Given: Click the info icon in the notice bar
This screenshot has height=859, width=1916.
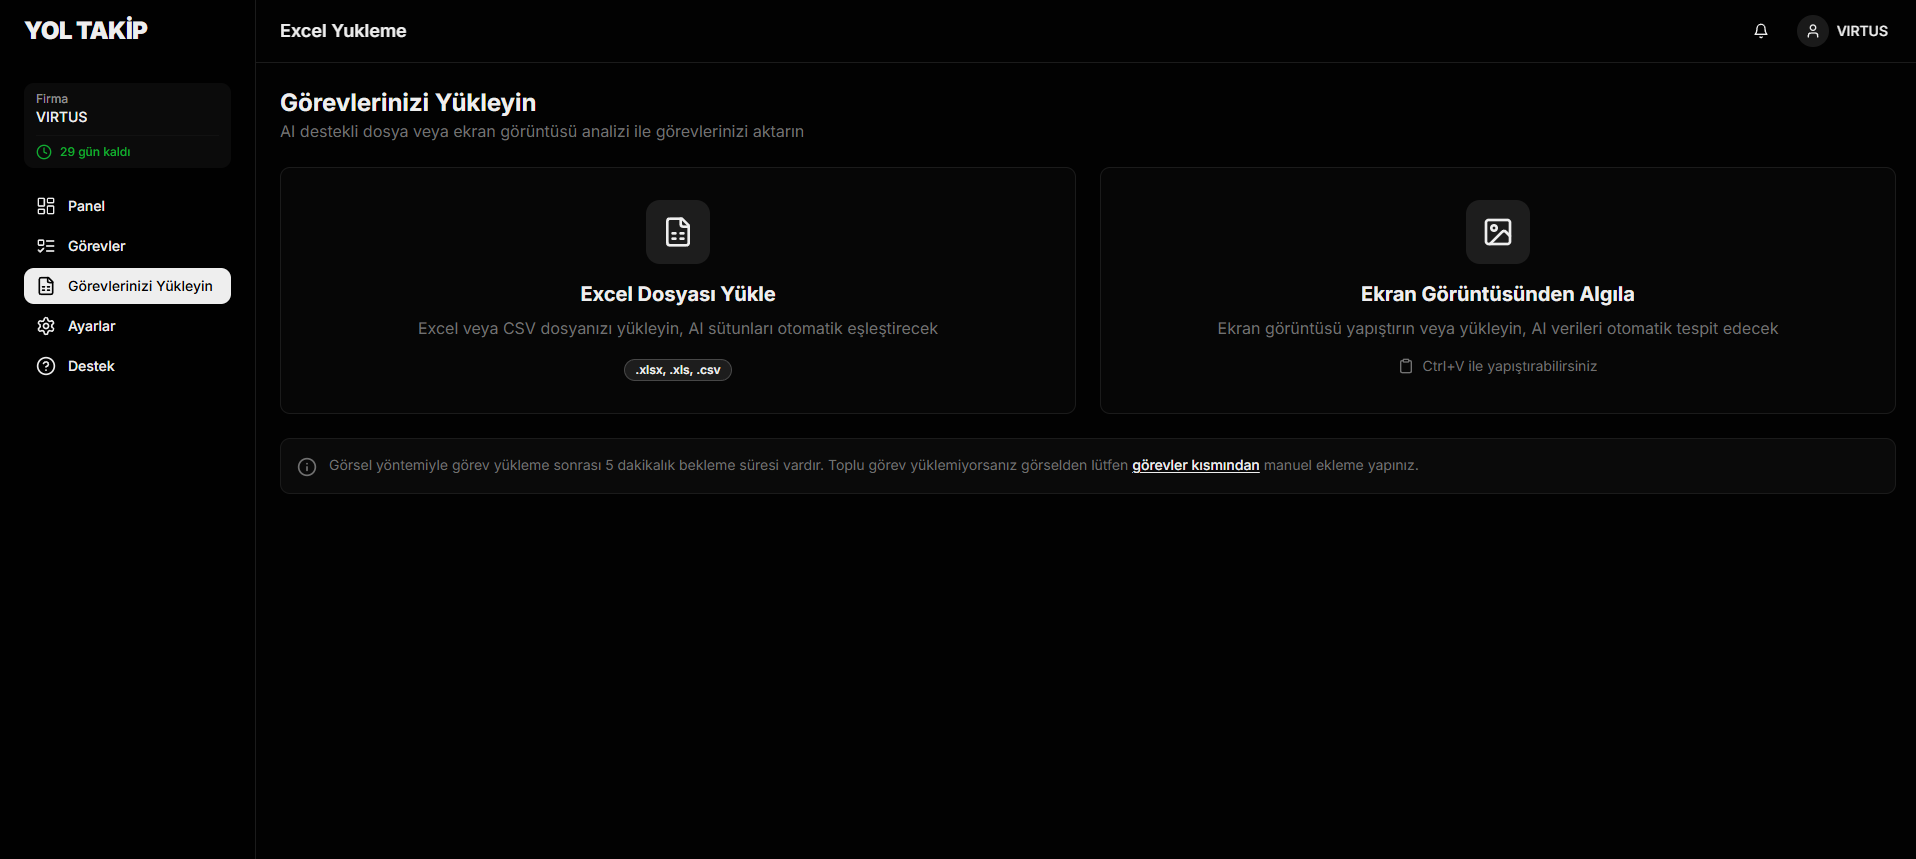Looking at the screenshot, I should 307,467.
